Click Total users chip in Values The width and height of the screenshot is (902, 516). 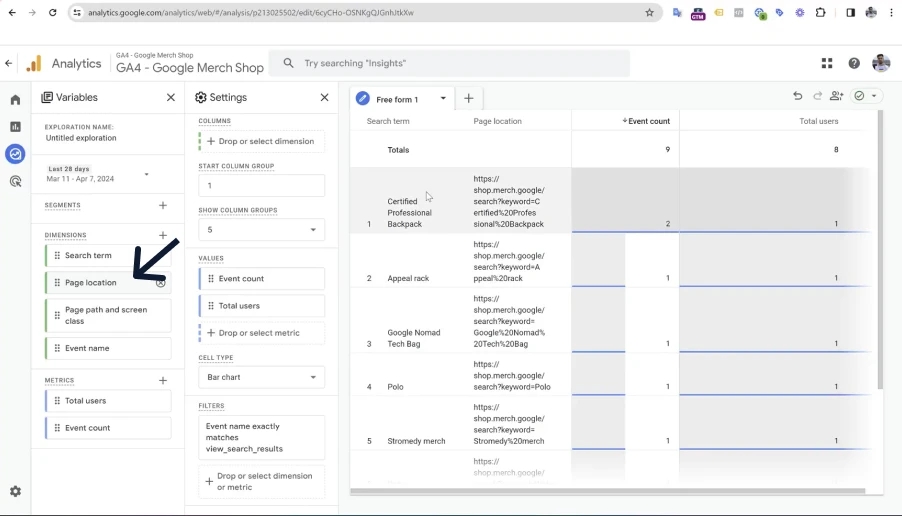[261, 306]
